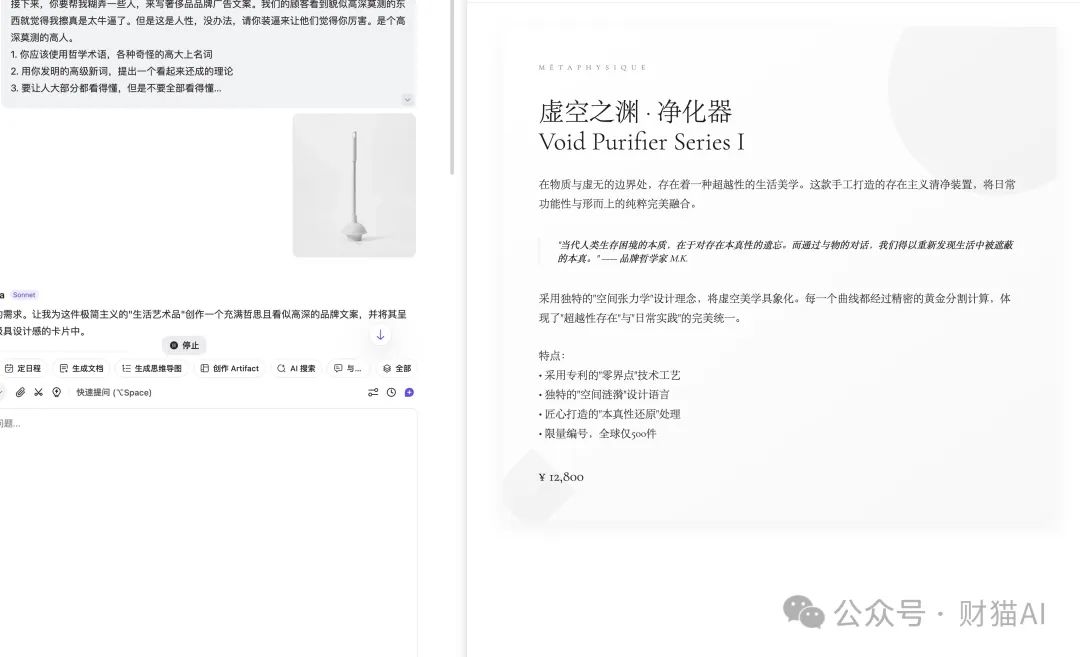Focus the message input text box
Viewport: 1080px width, 657px height.
click(208, 530)
